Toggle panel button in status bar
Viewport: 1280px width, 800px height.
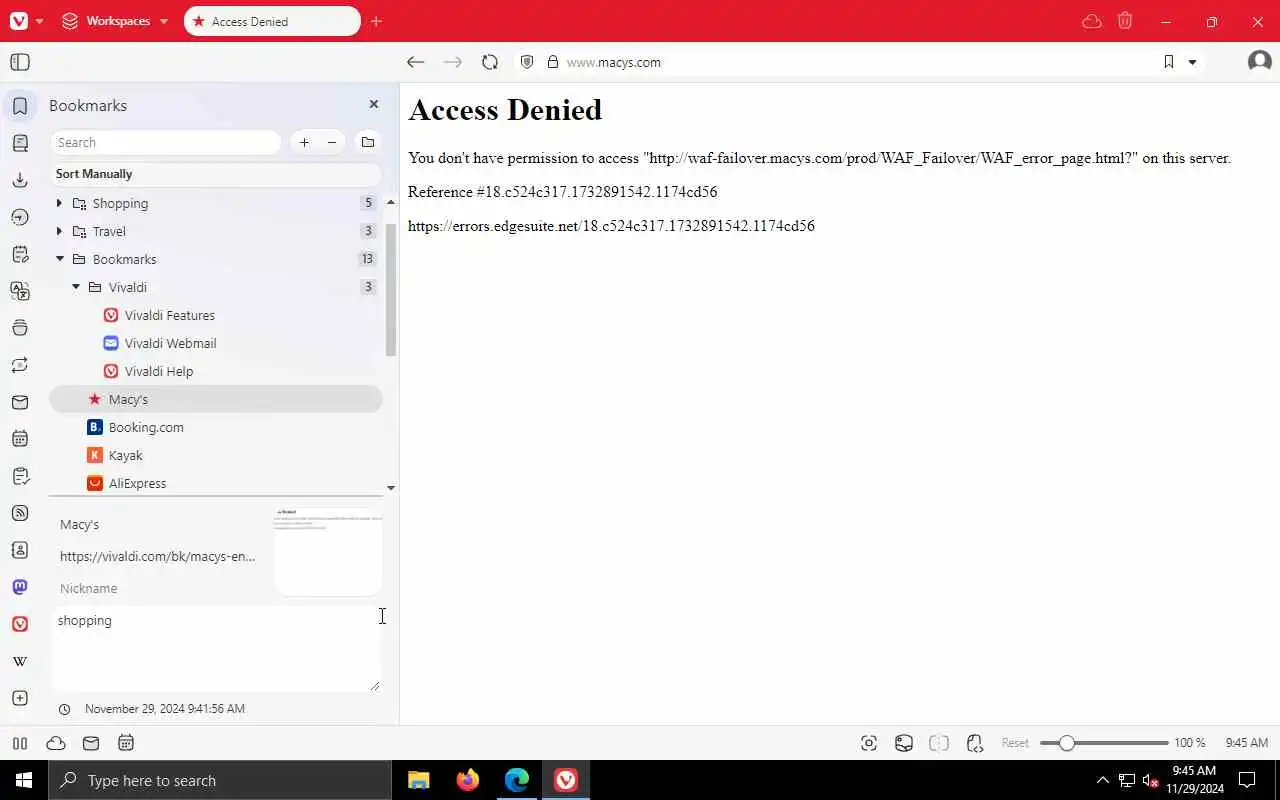[19, 743]
